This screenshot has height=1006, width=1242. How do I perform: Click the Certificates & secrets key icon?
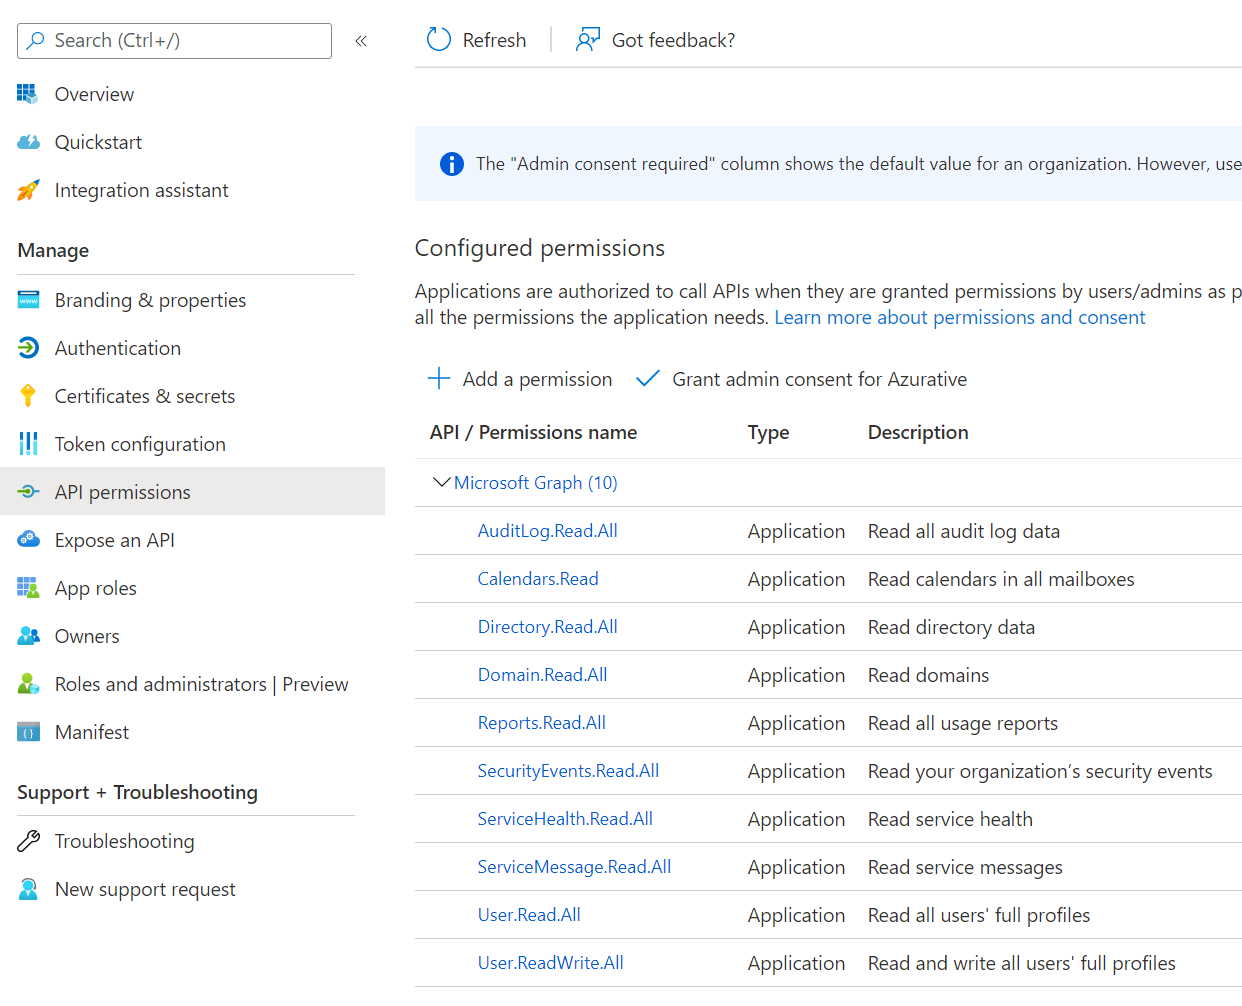[28, 396]
